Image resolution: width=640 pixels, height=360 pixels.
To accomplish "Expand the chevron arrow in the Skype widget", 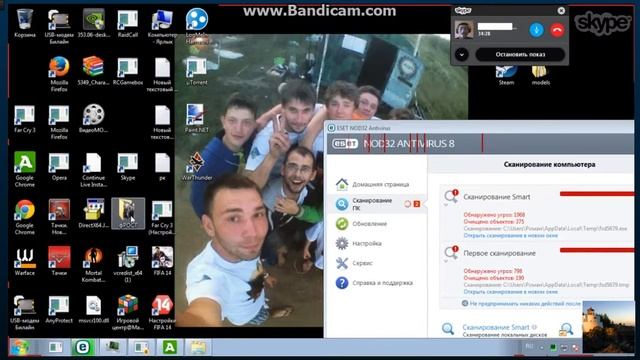I will 462,54.
